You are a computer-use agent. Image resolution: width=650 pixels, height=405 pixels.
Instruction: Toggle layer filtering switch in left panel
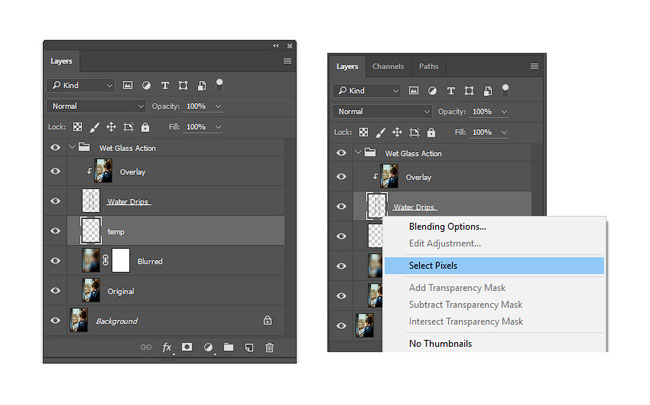[219, 85]
